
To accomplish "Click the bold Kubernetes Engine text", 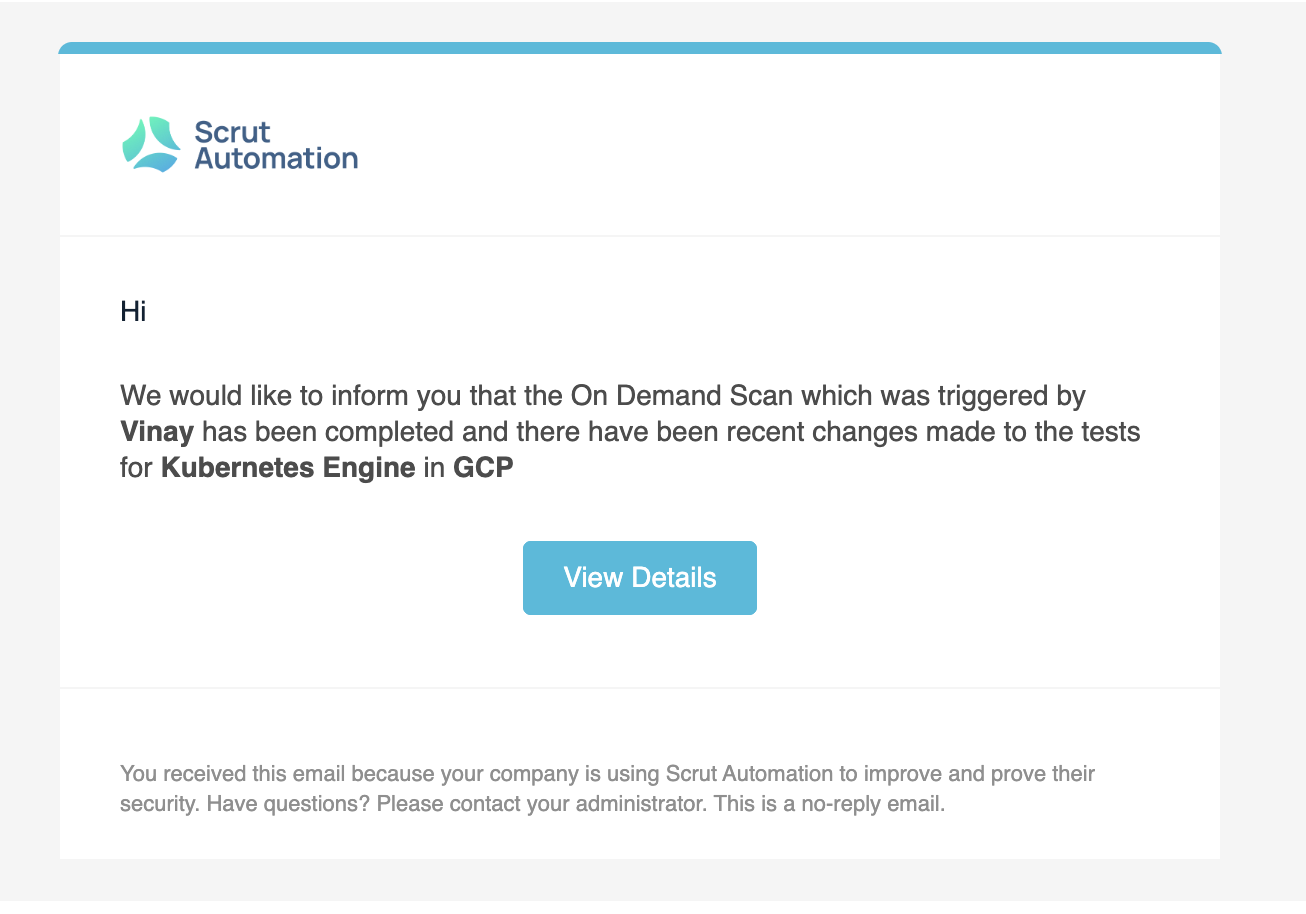I will (288, 468).
